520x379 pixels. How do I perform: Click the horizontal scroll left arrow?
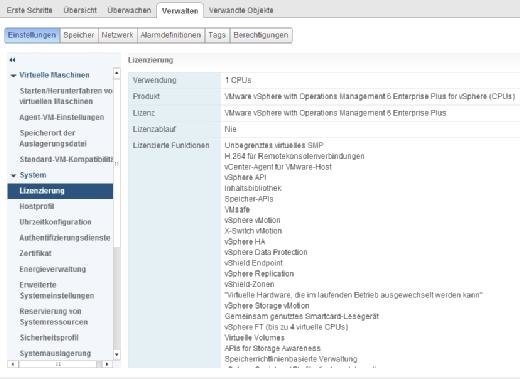click(12, 364)
